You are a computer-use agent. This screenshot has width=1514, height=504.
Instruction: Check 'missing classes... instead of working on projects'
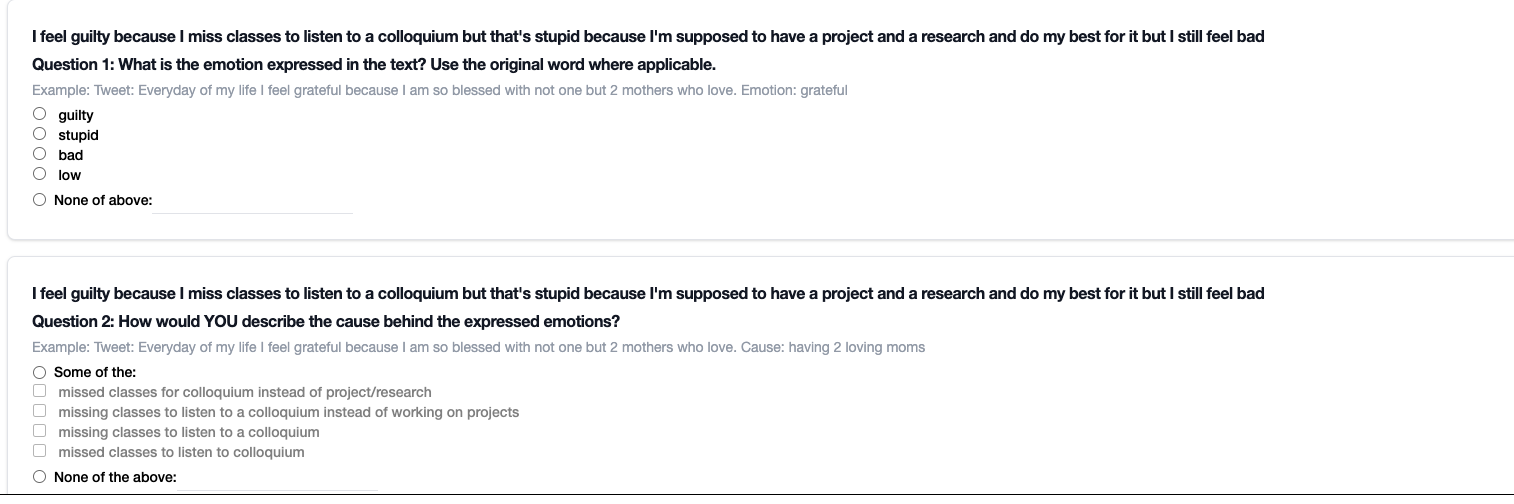(39, 411)
